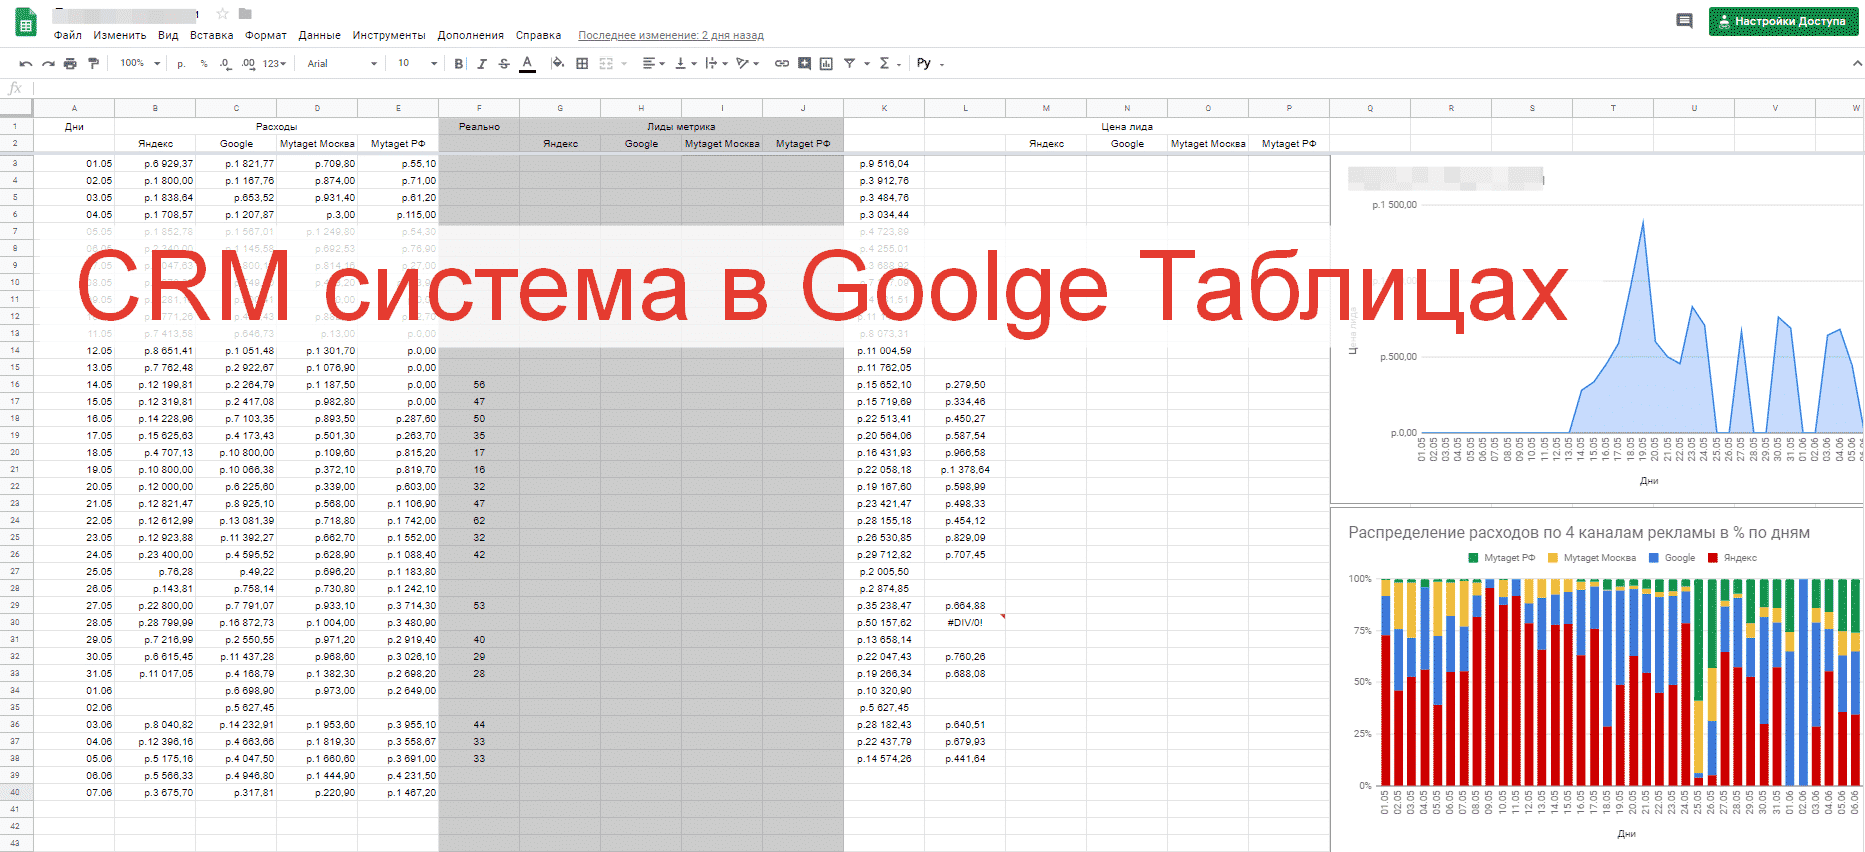Open the font size 10 dropdown

click(418, 63)
